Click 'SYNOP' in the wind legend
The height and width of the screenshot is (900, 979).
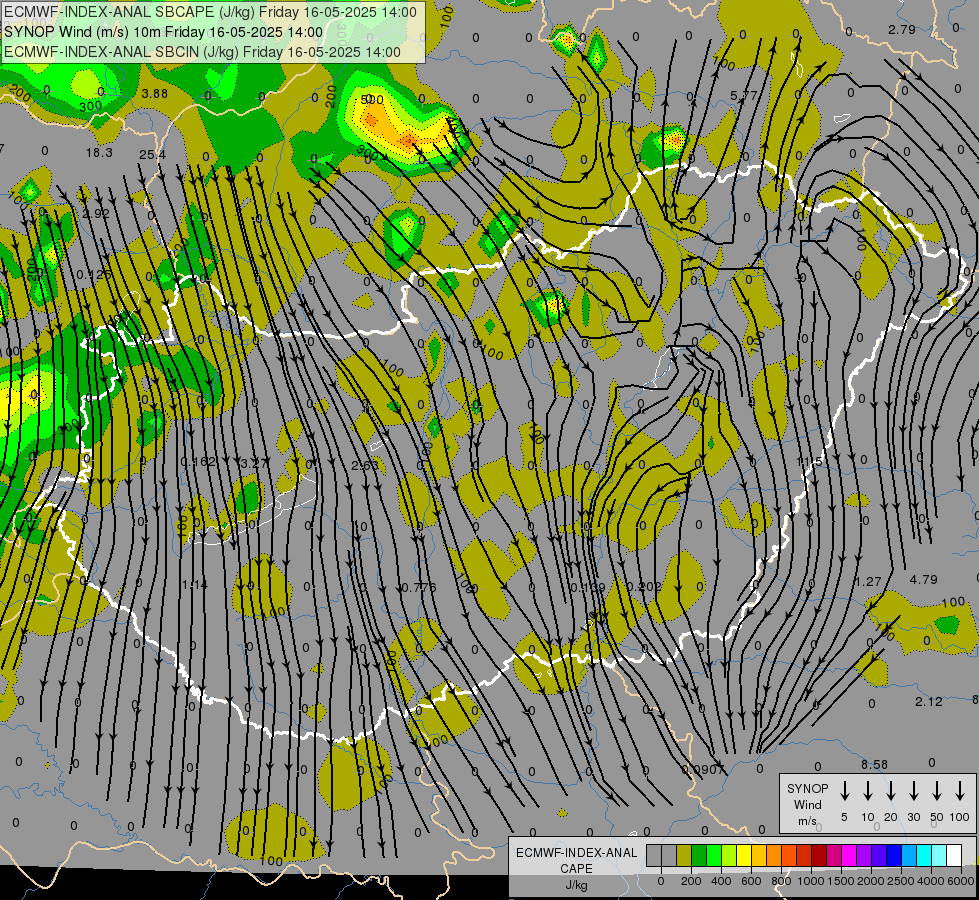pyautogui.click(x=807, y=788)
